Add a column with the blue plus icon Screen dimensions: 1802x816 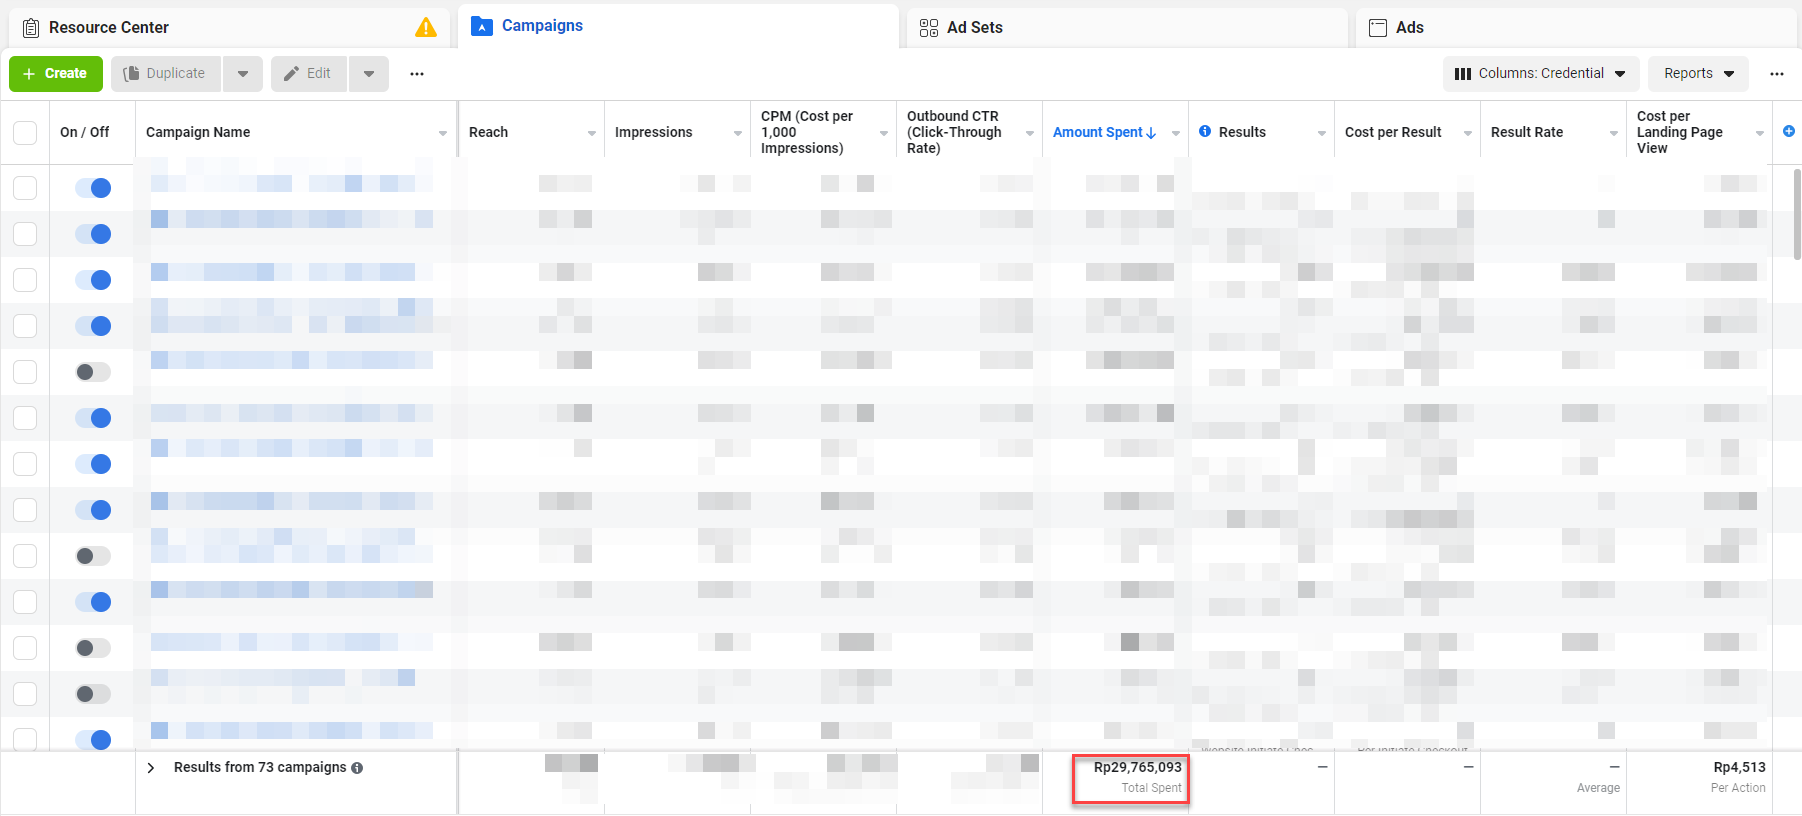coord(1788,131)
